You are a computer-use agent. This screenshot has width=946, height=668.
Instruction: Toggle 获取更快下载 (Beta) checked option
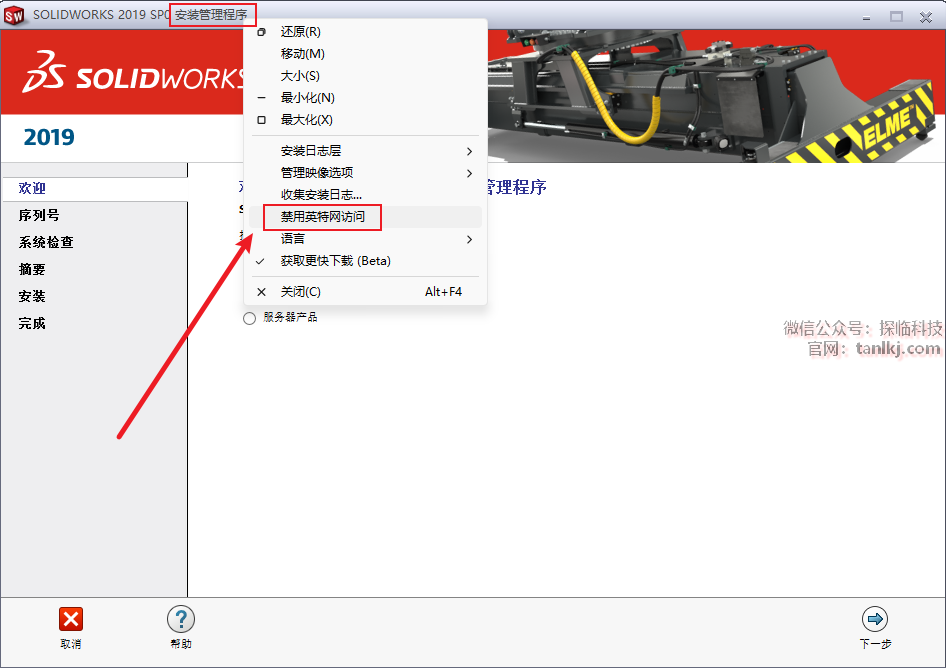point(364,261)
